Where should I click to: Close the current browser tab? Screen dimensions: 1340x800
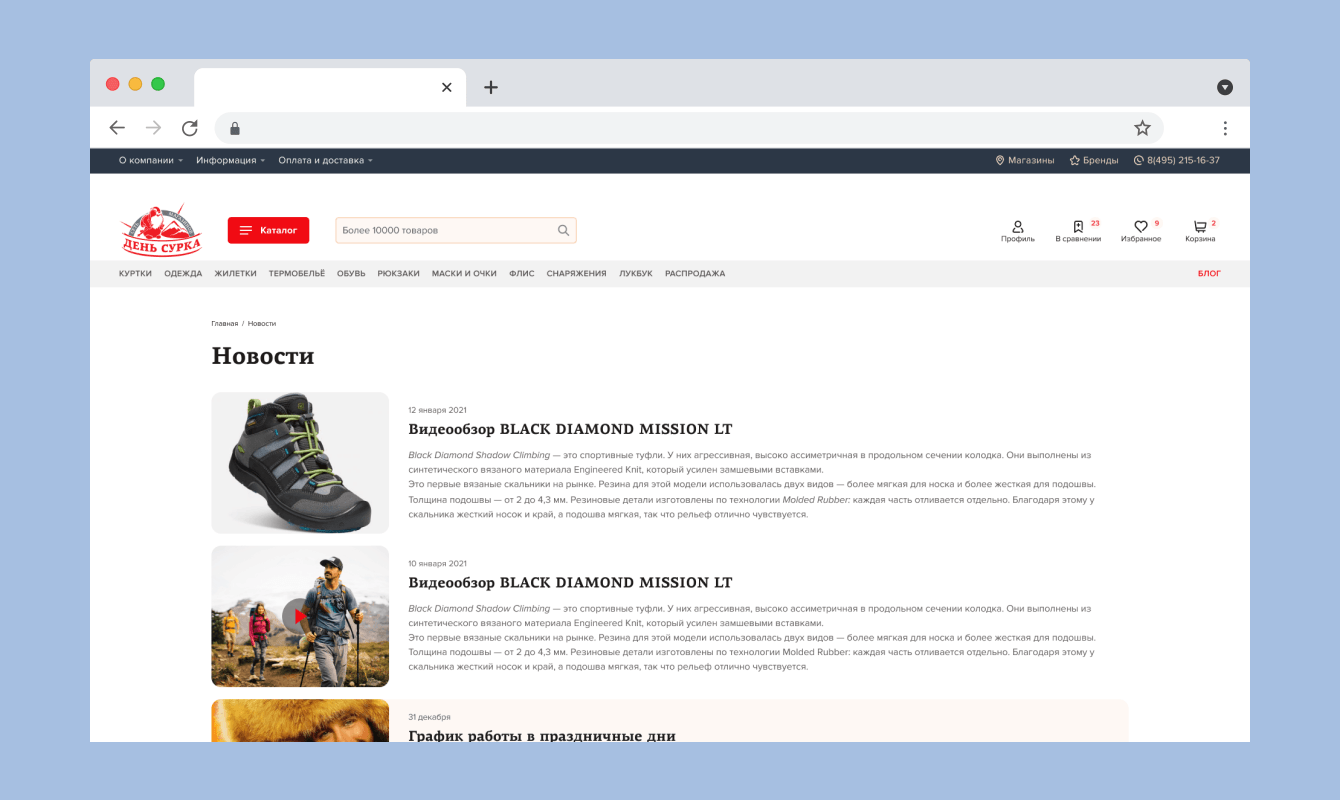pyautogui.click(x=447, y=87)
